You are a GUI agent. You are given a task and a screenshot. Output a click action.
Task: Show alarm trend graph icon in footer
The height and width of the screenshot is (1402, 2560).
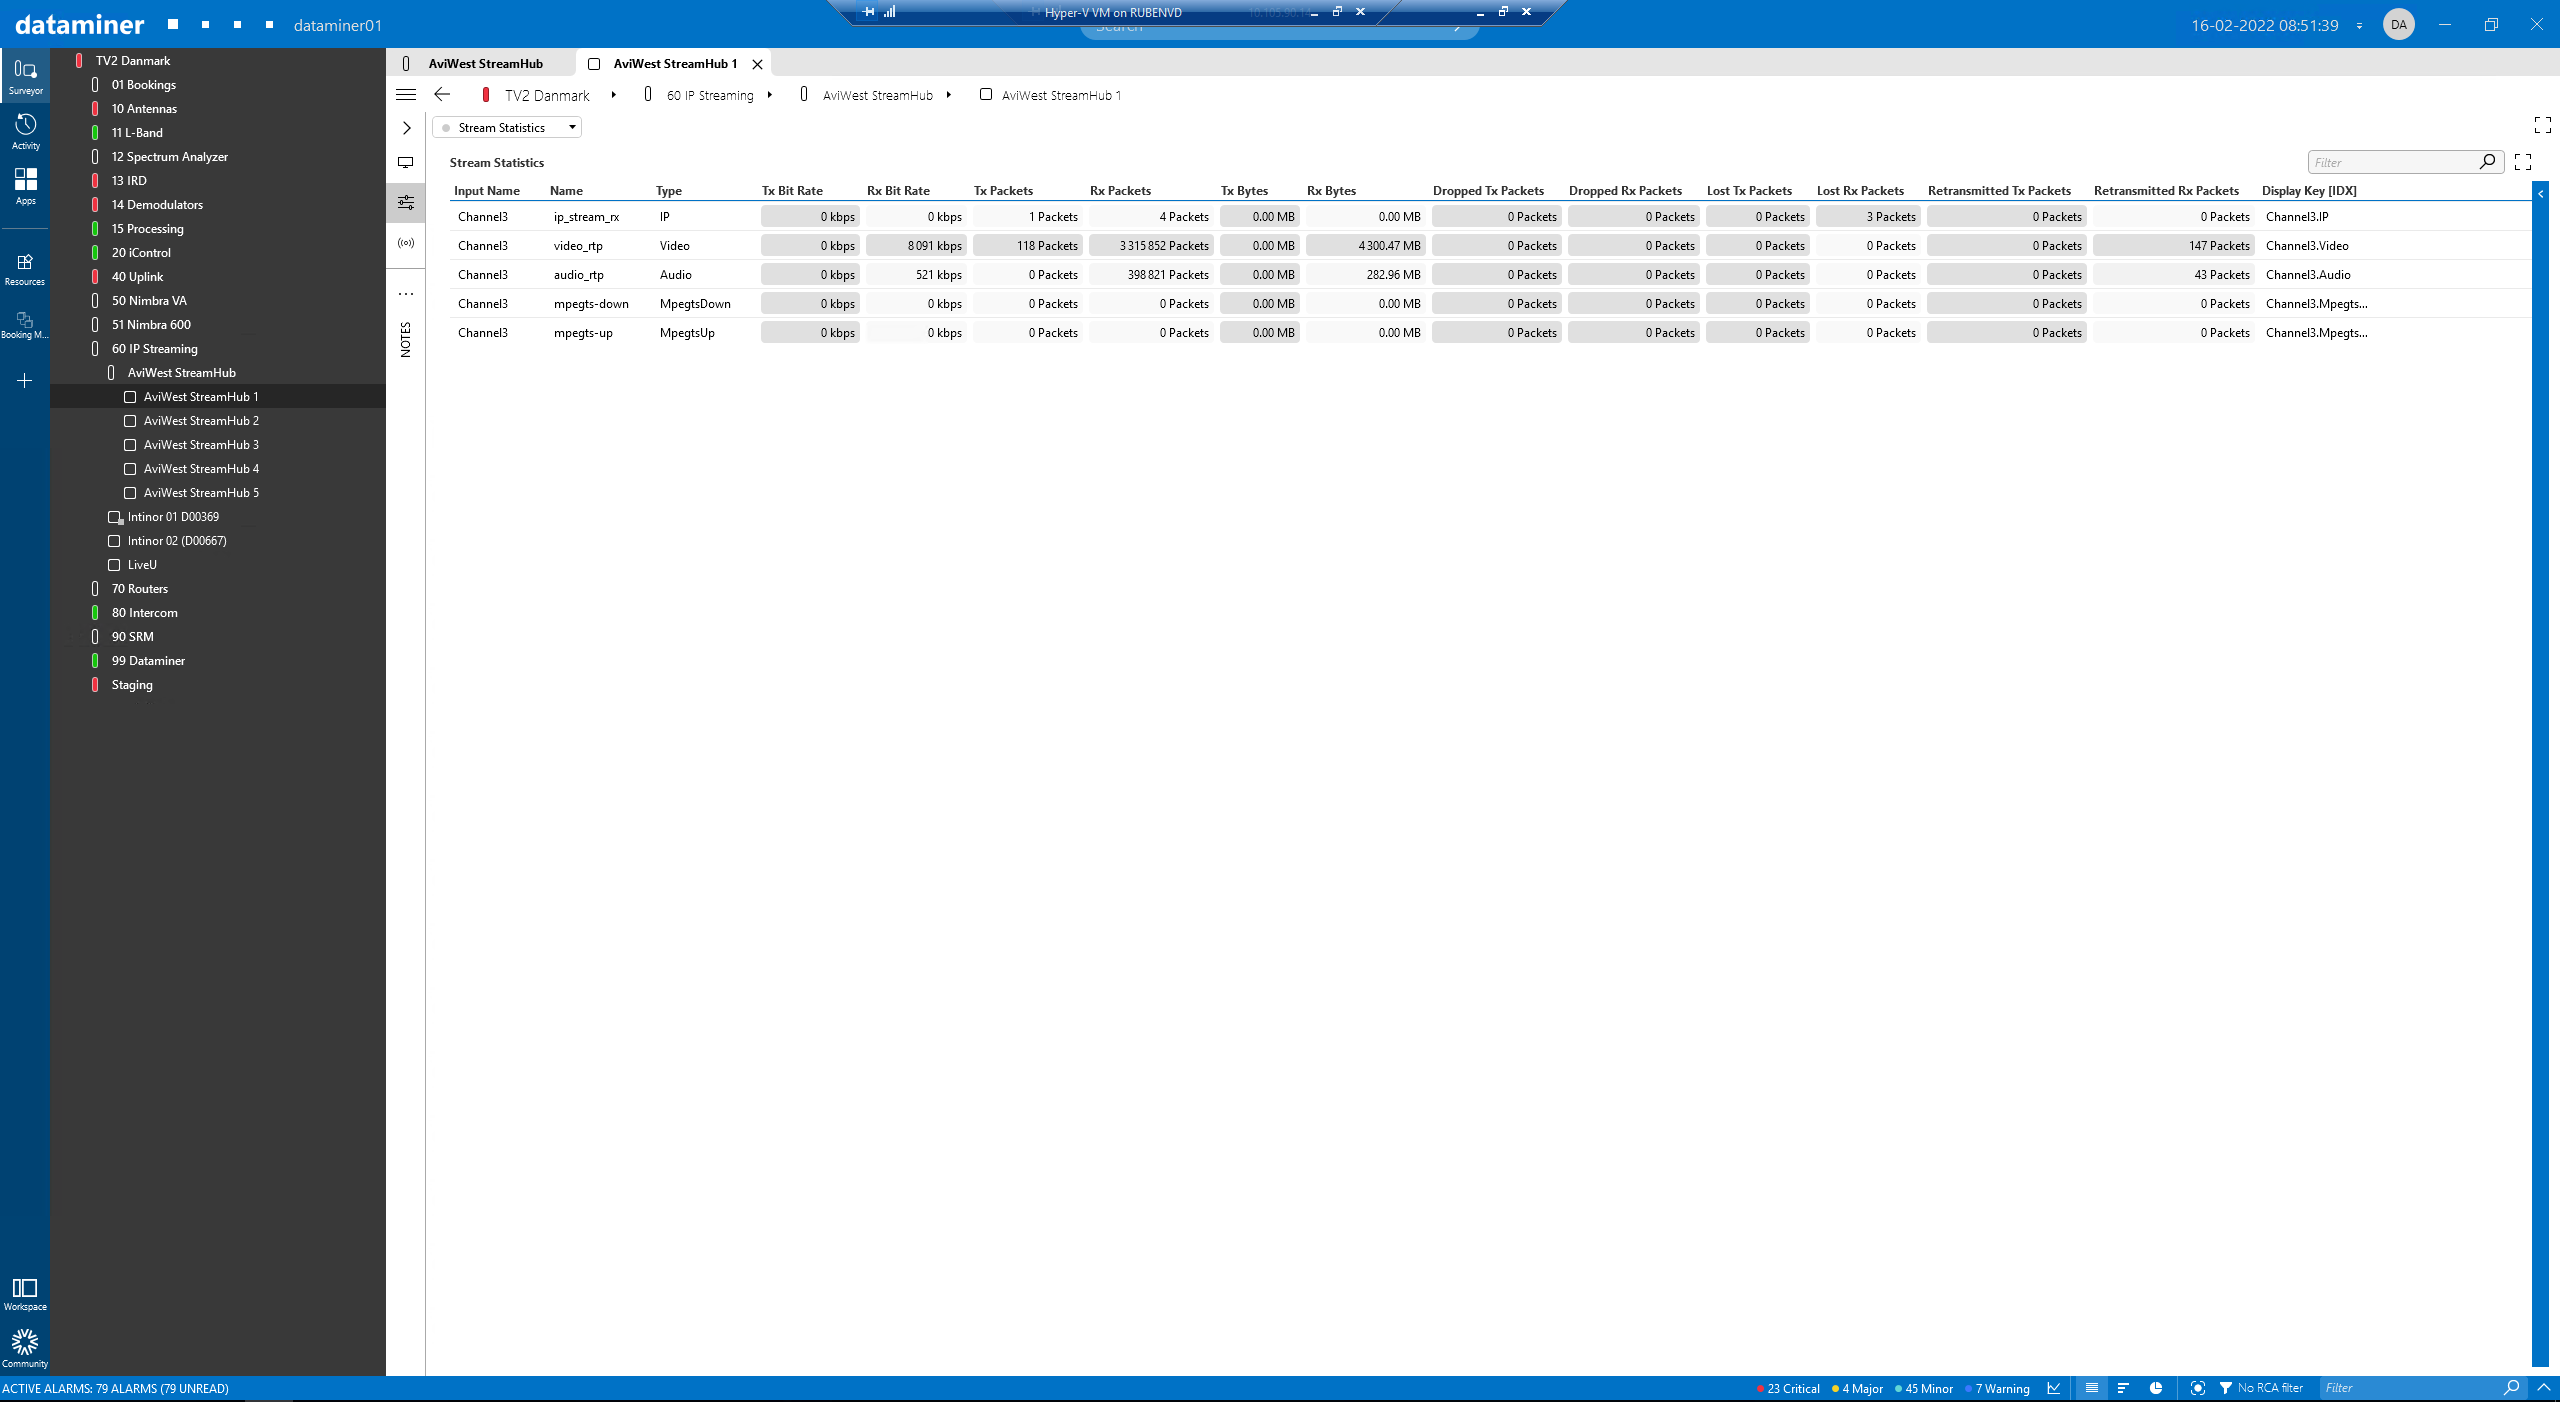pos(2054,1388)
